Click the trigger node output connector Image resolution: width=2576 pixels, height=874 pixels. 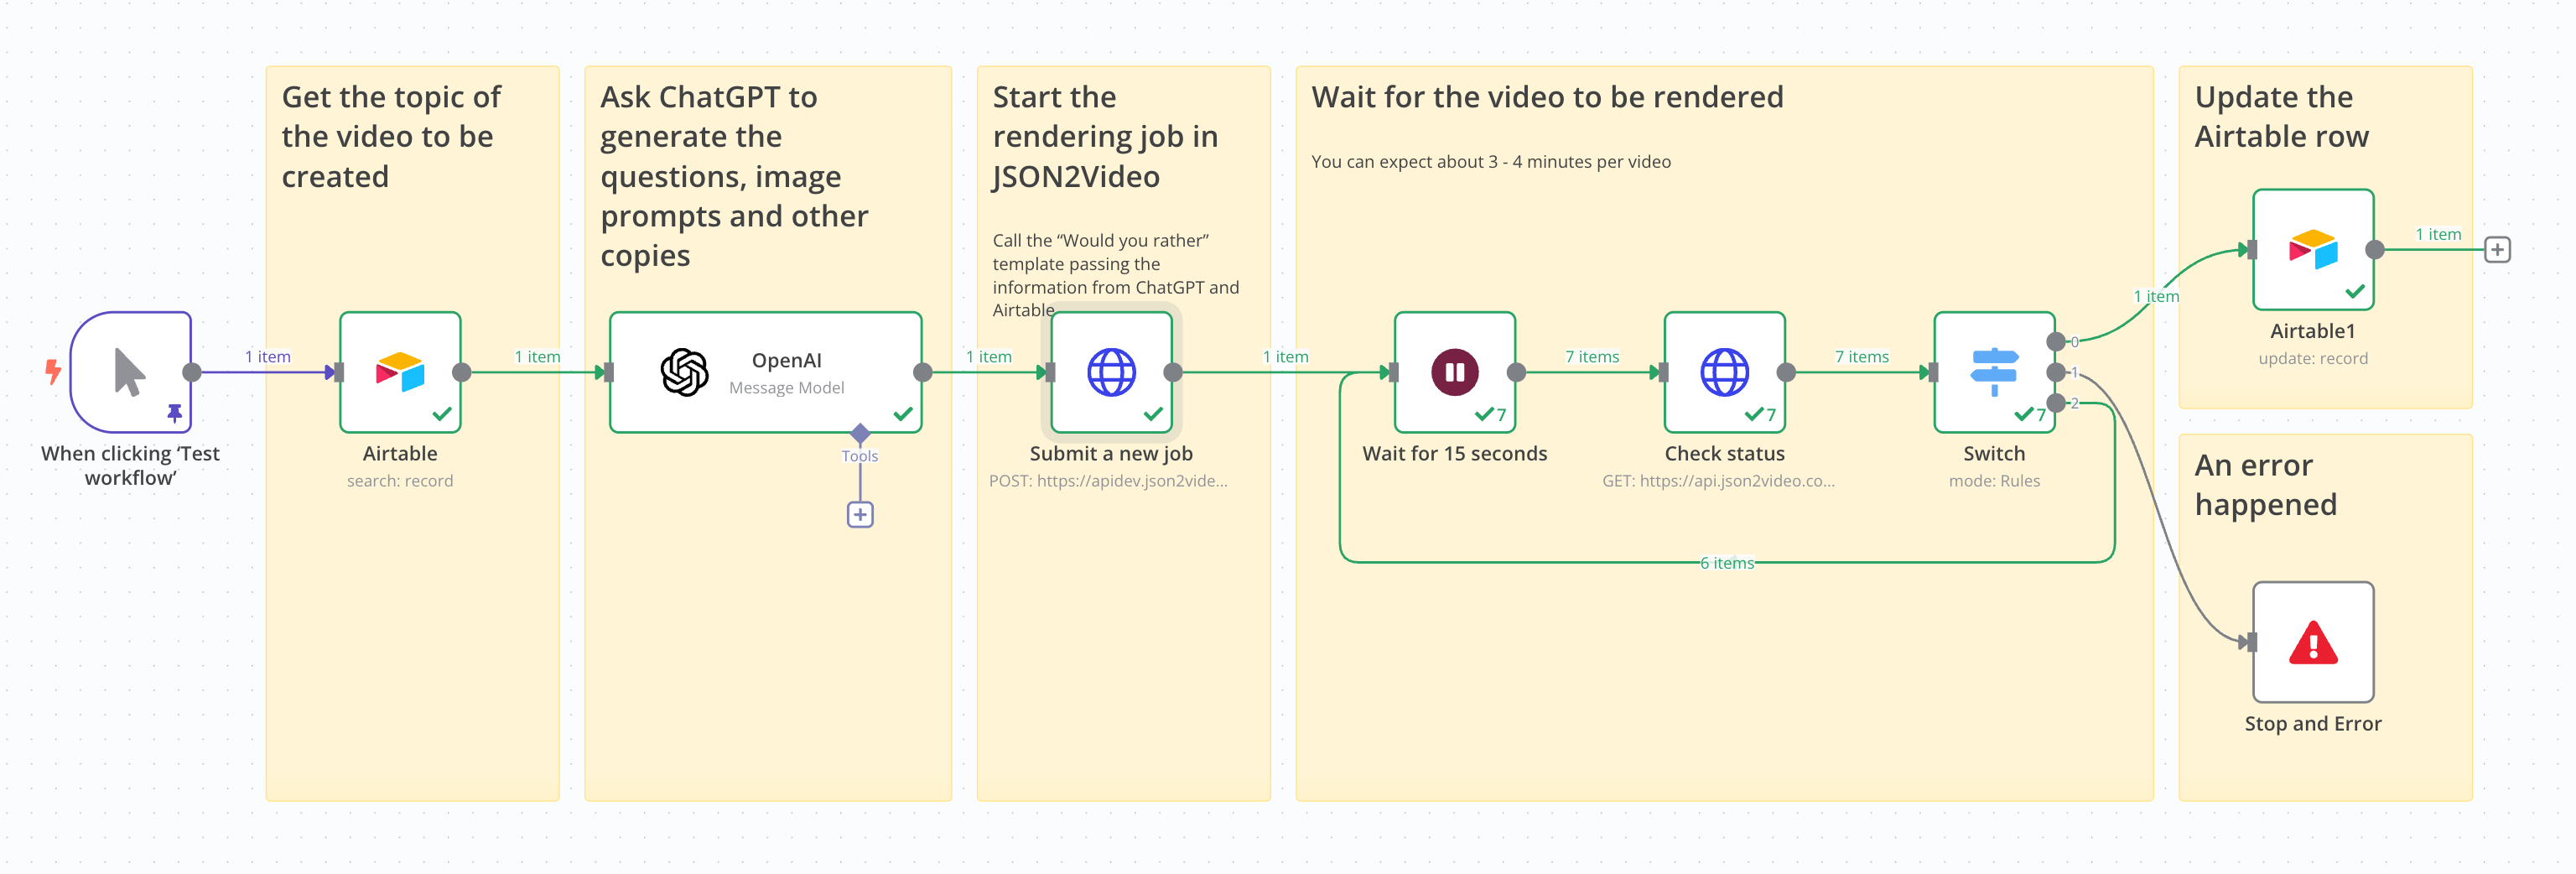pyautogui.click(x=192, y=372)
